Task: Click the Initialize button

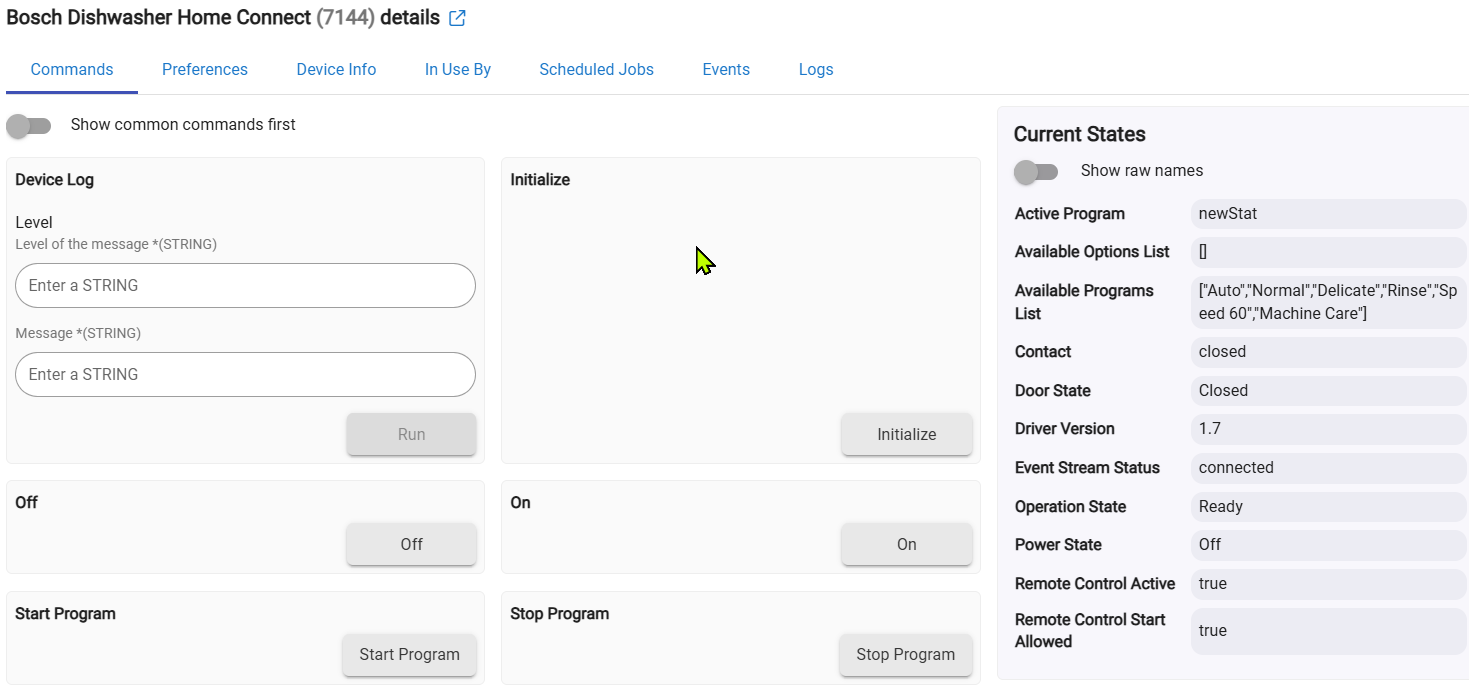Action: 906,435
